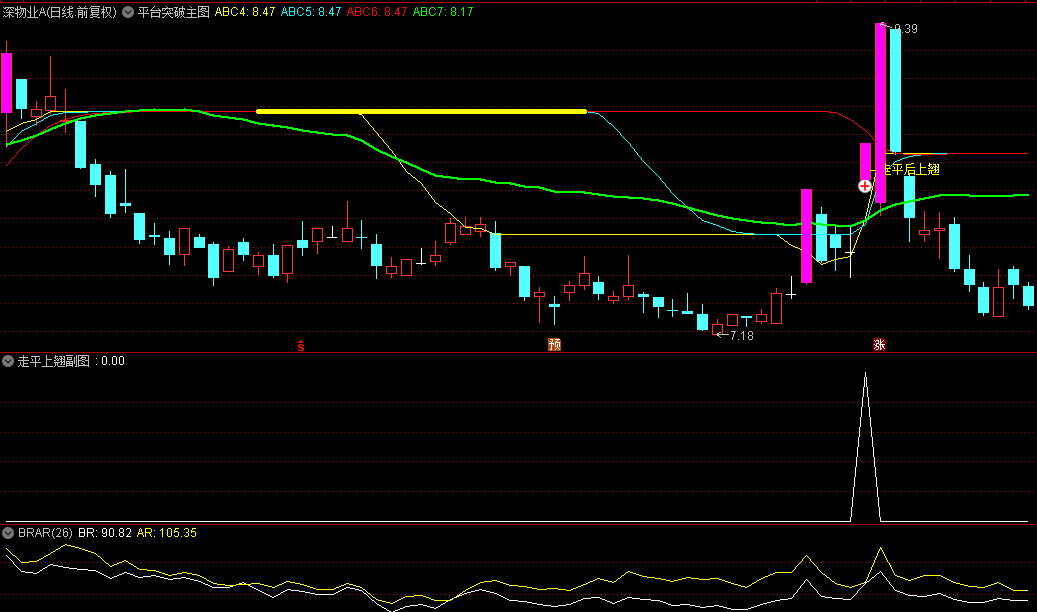Image resolution: width=1037 pixels, height=612 pixels.
Task: Click the thick yellow platform line
Action: tap(421, 112)
